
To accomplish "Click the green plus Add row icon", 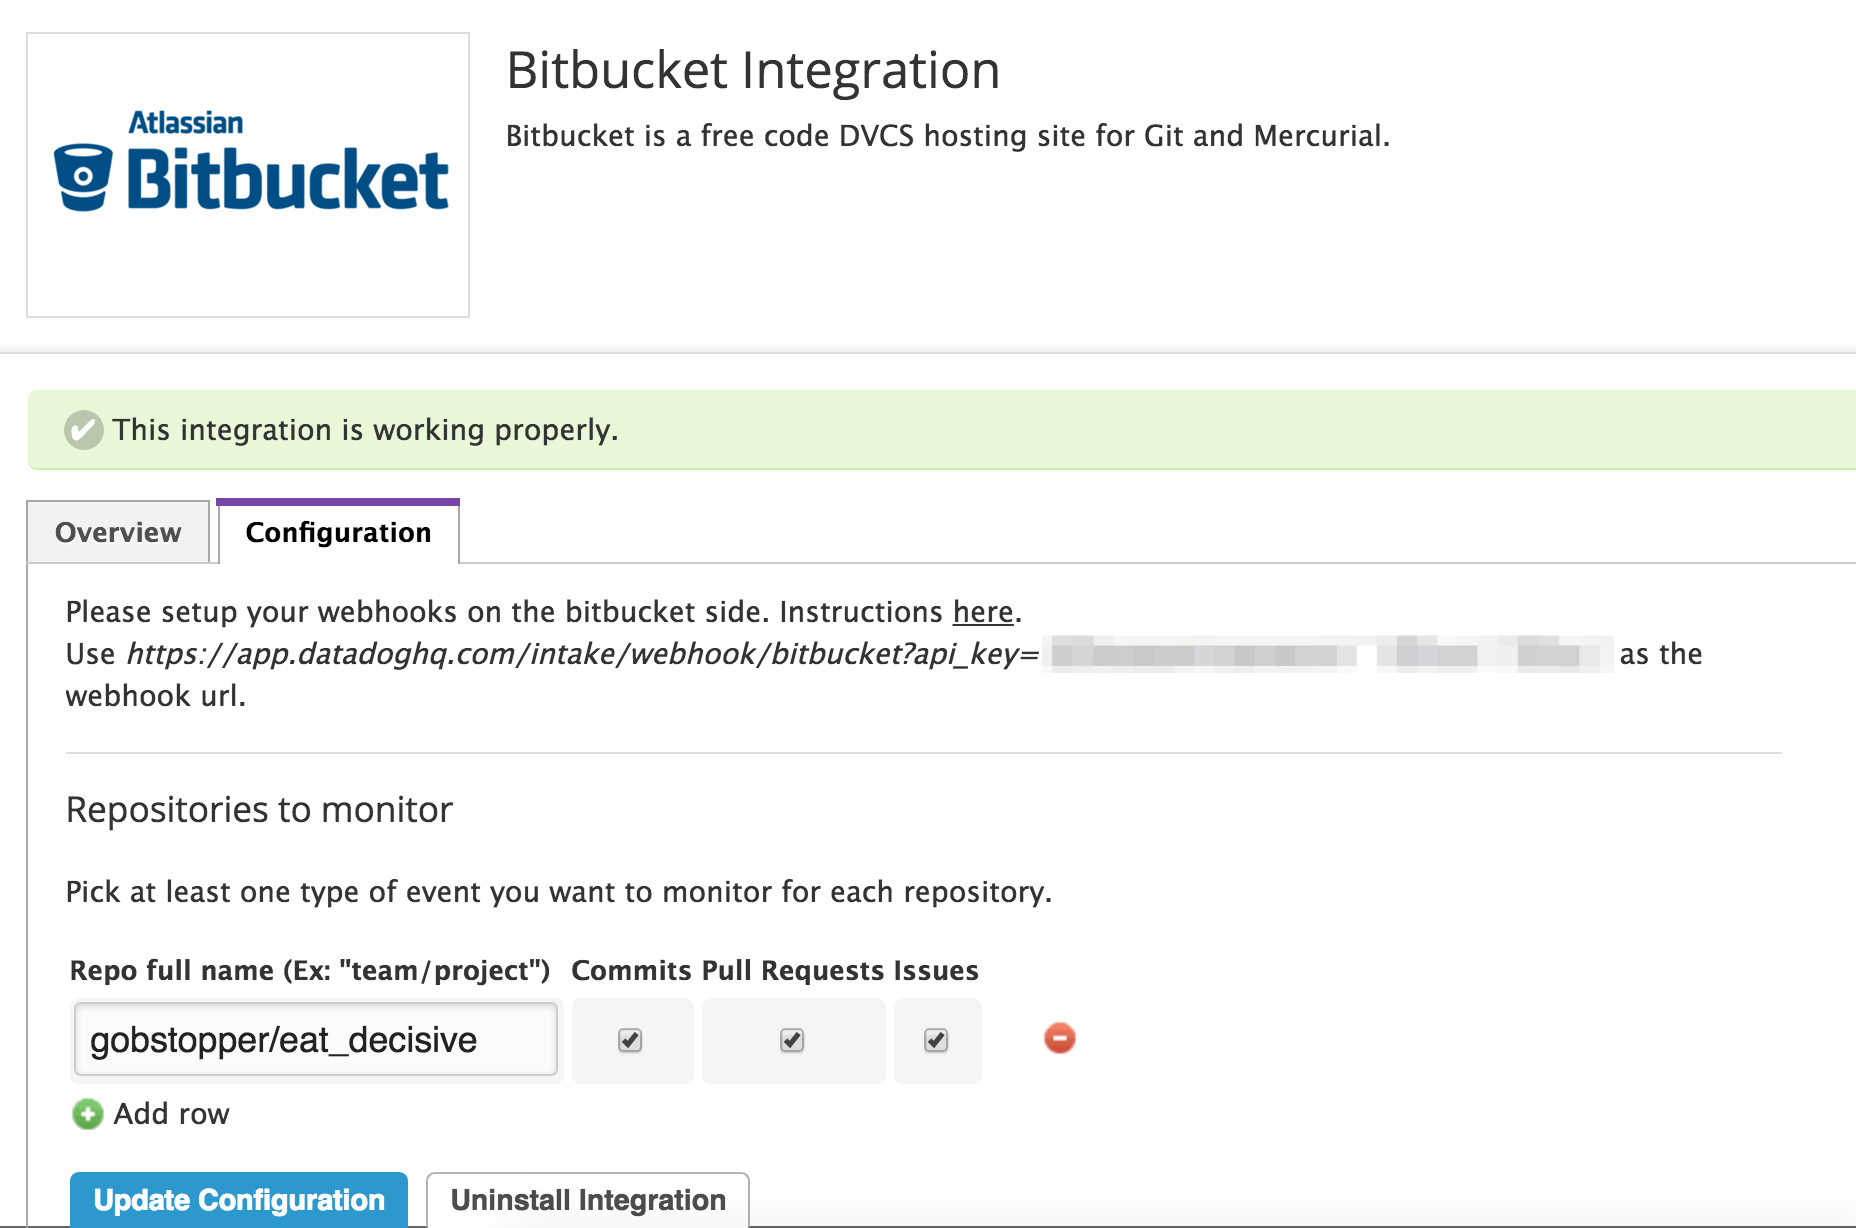I will coord(86,1114).
